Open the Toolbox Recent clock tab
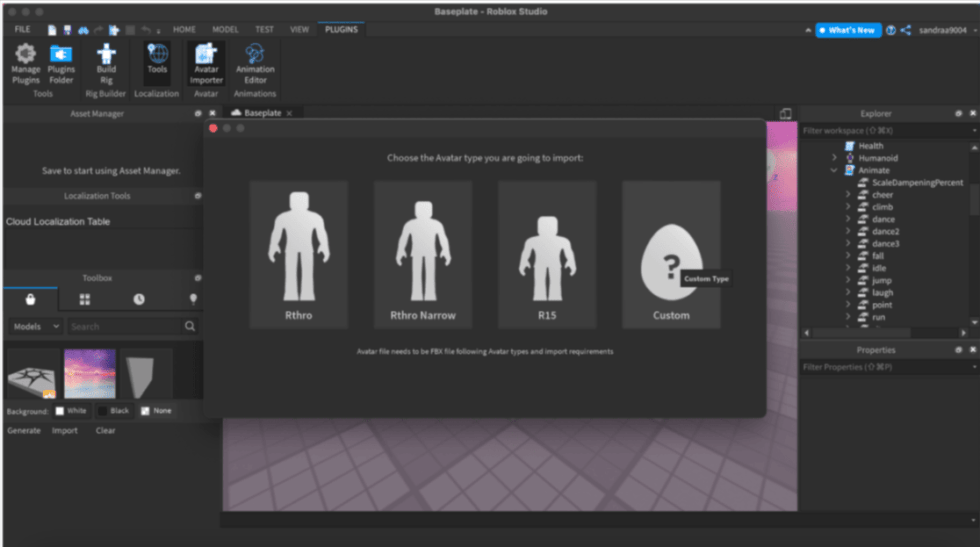 click(139, 299)
